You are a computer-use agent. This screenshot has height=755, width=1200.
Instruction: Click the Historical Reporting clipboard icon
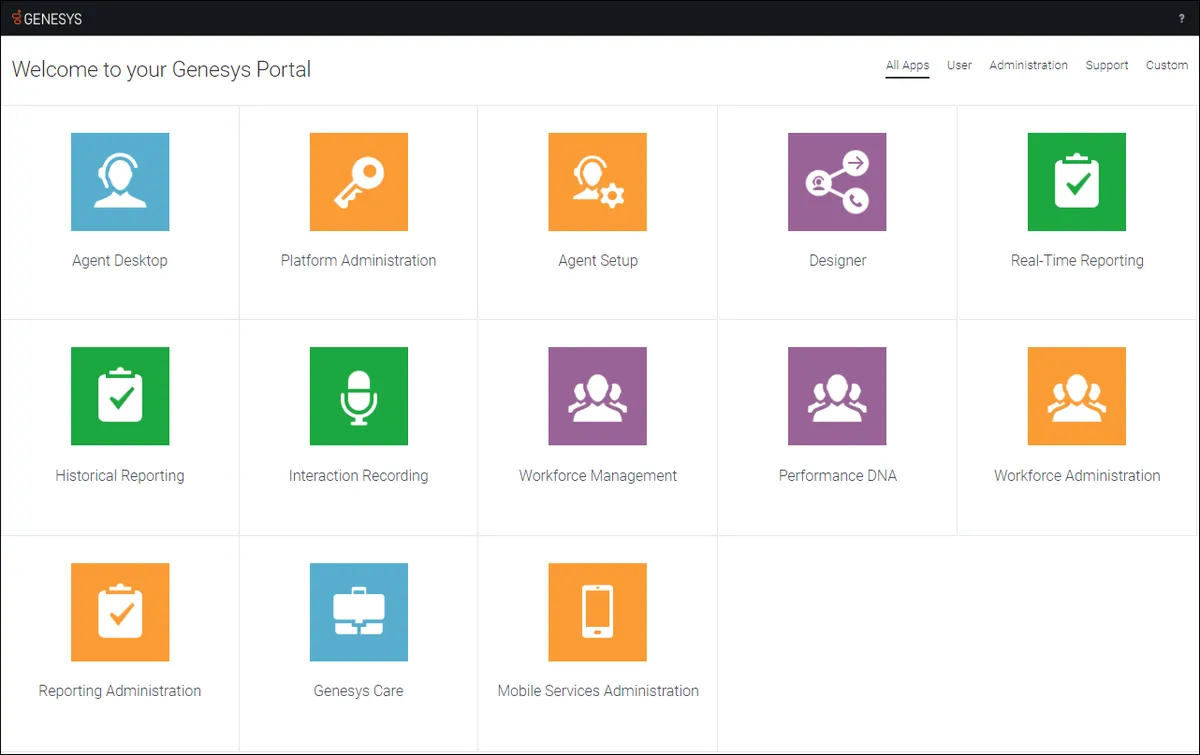[x=120, y=396]
